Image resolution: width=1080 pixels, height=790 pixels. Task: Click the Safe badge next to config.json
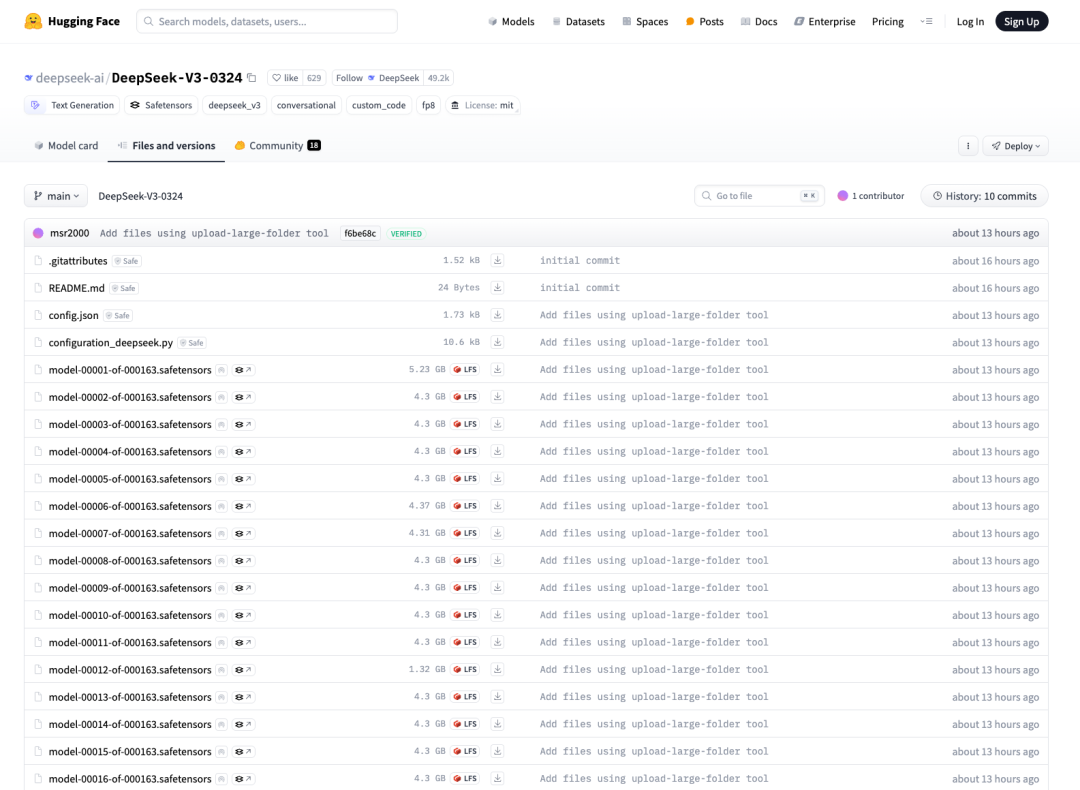[x=118, y=315]
